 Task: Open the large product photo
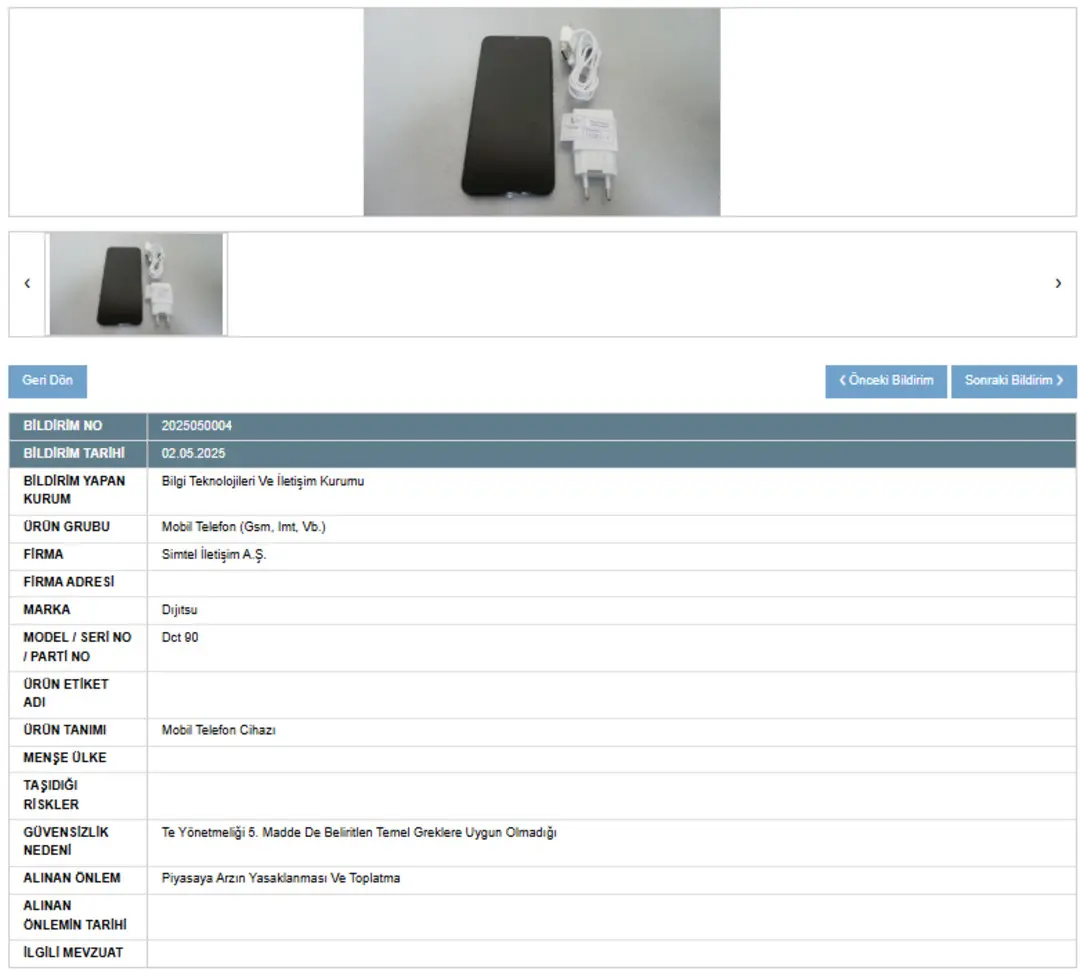(541, 112)
